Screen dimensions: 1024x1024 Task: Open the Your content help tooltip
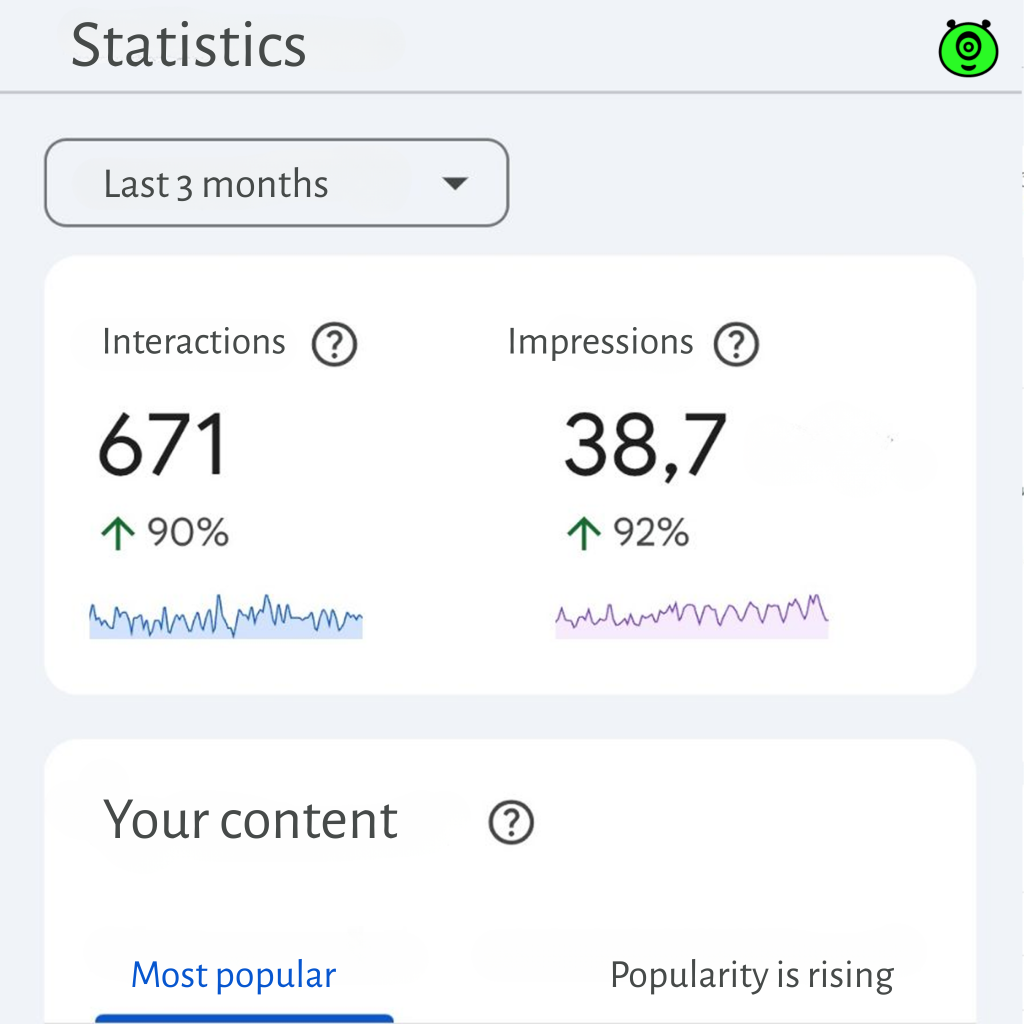pos(511,822)
